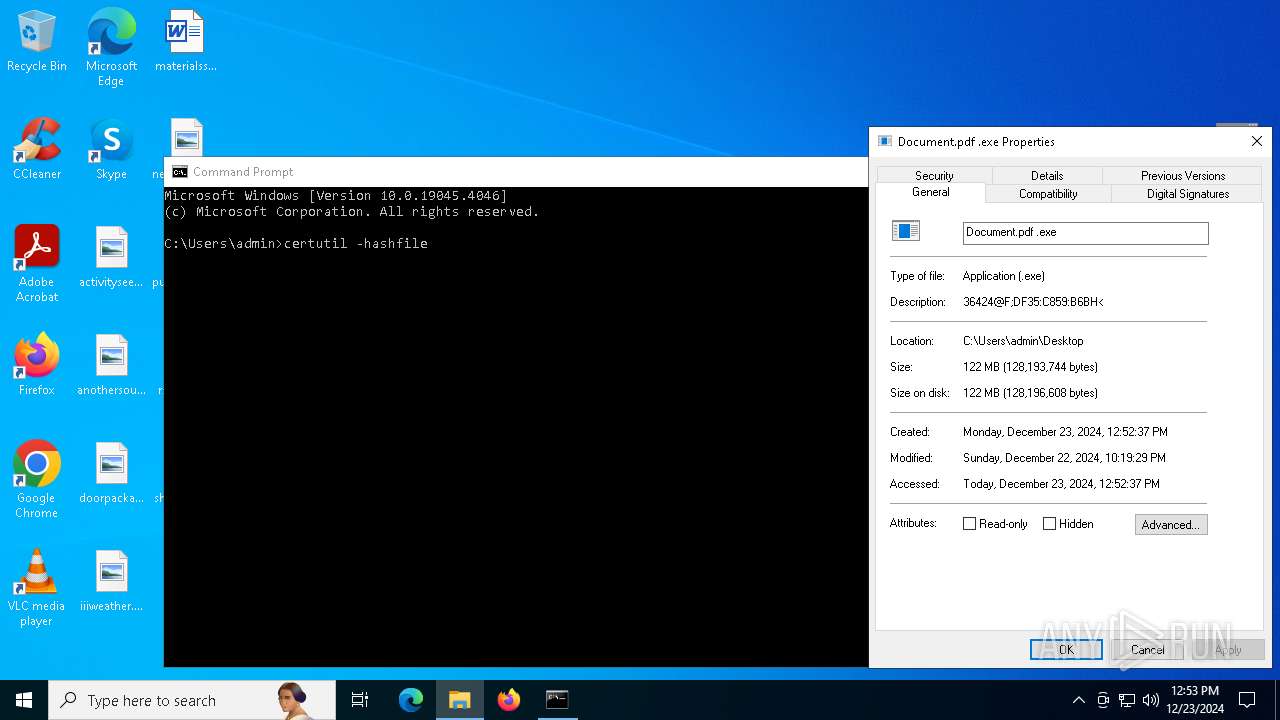
Task: Click the taskbar clock and date
Action: point(1195,700)
